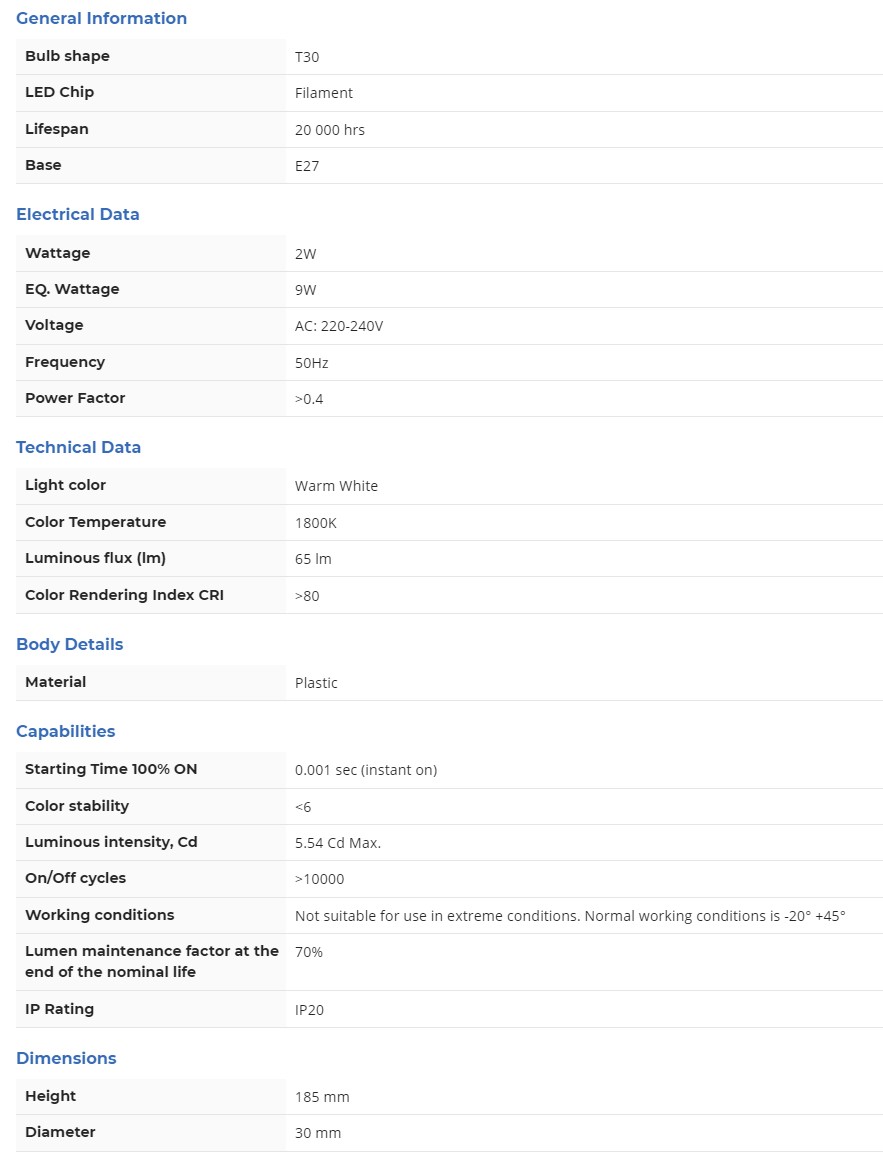Click the 20 000 hrs lifespan value
This screenshot has height=1160, width=883.
click(329, 130)
